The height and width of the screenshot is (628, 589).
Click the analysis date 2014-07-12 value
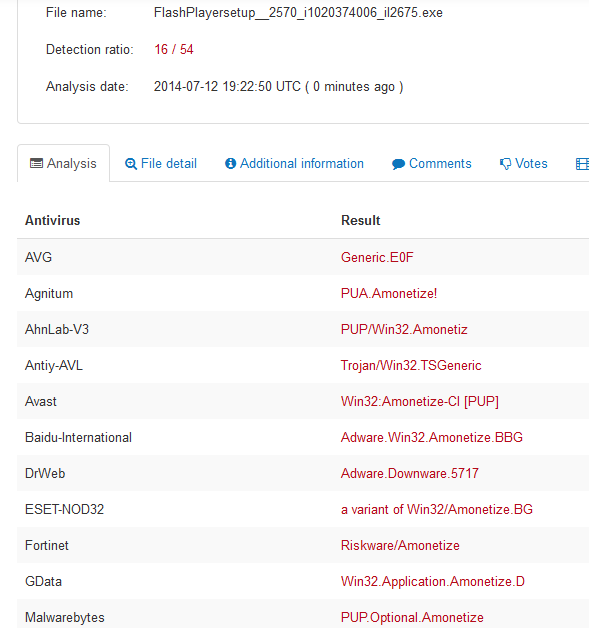278,87
